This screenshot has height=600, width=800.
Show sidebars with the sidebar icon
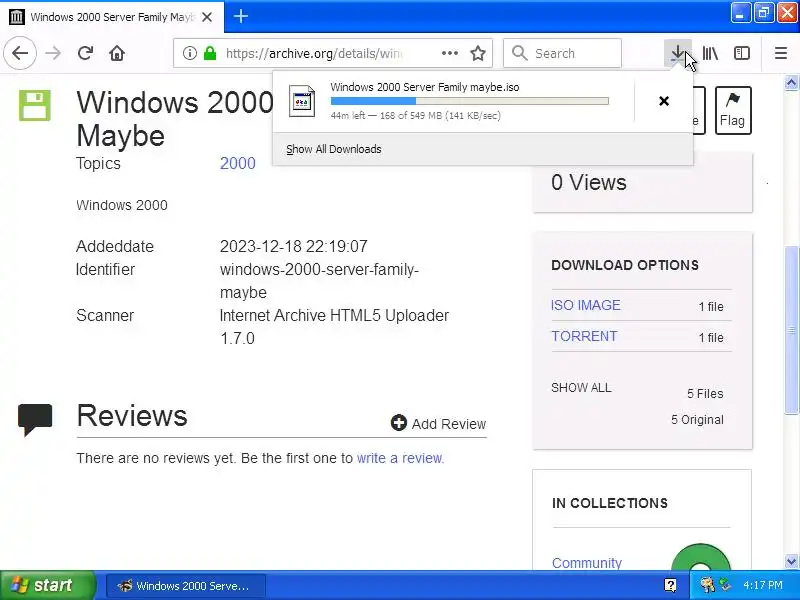click(x=742, y=53)
